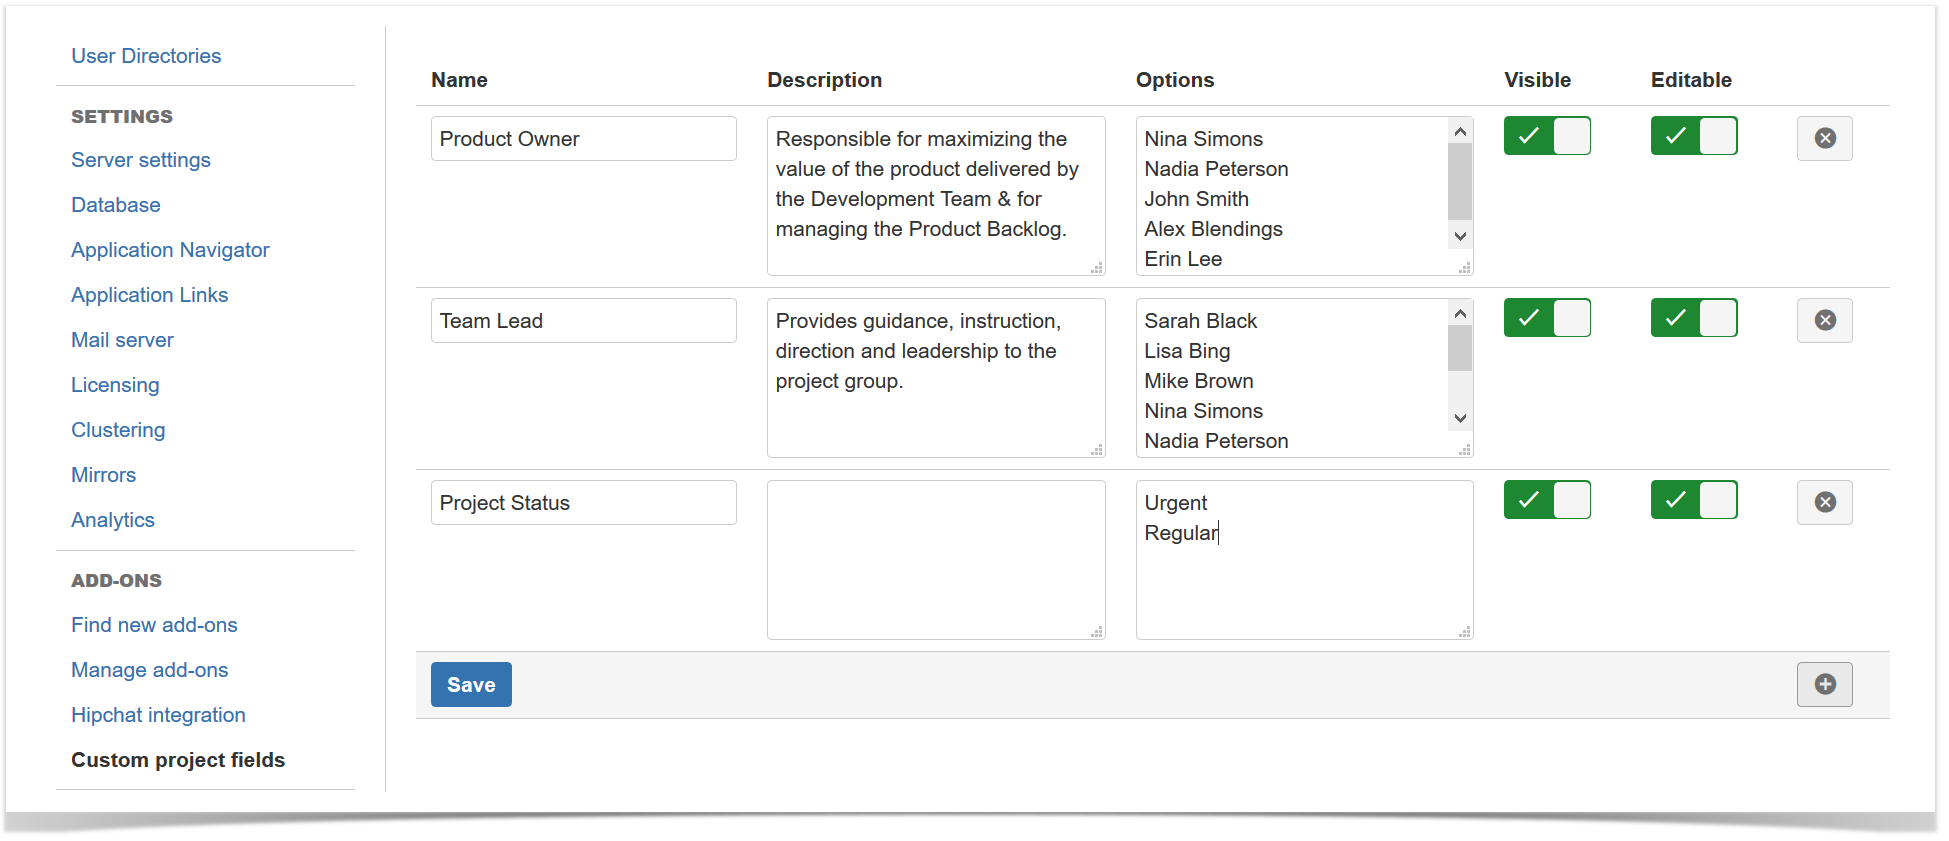Delete the Team Lead field row
Image resolution: width=1949 pixels, height=841 pixels.
tap(1824, 320)
